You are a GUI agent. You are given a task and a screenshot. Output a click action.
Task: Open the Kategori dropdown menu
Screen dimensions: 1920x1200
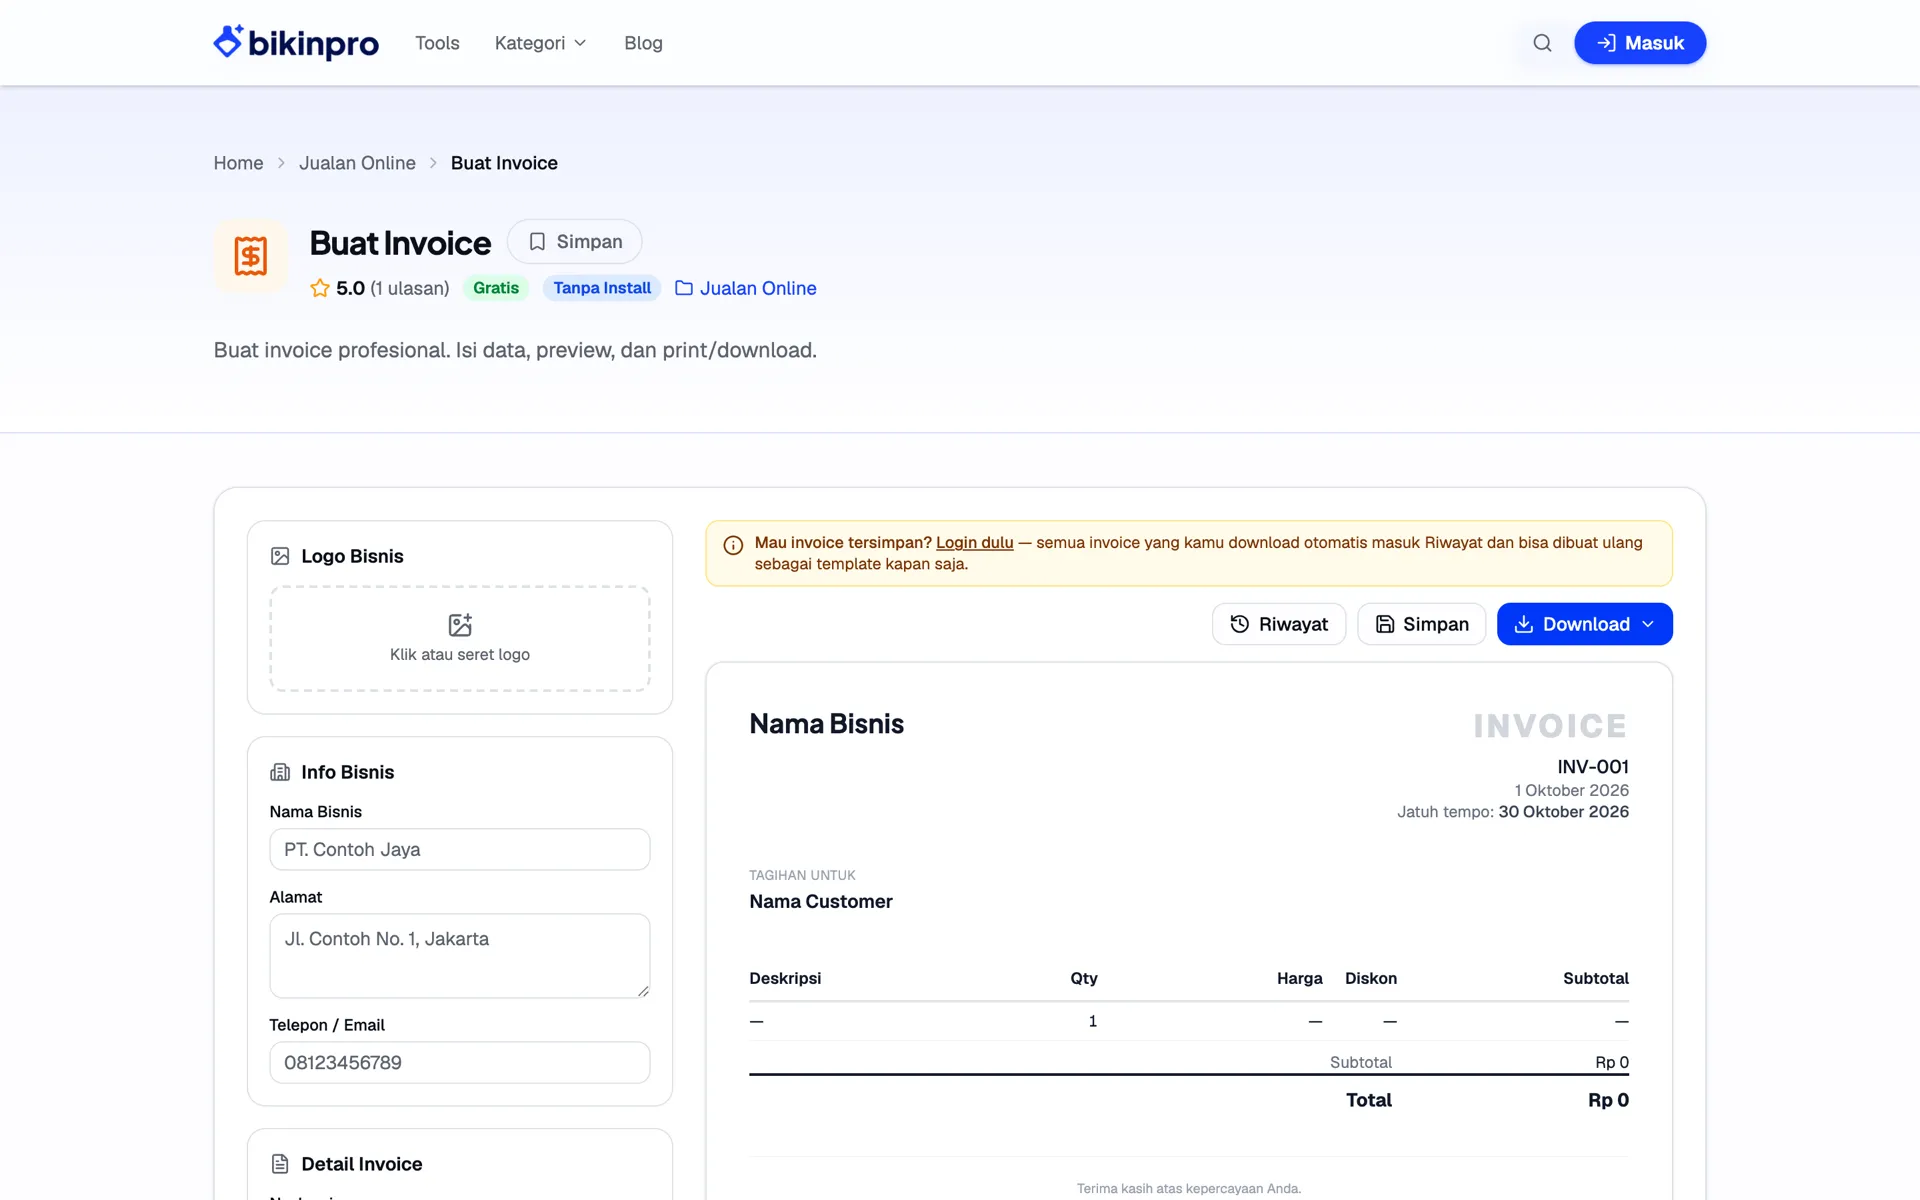(x=541, y=43)
